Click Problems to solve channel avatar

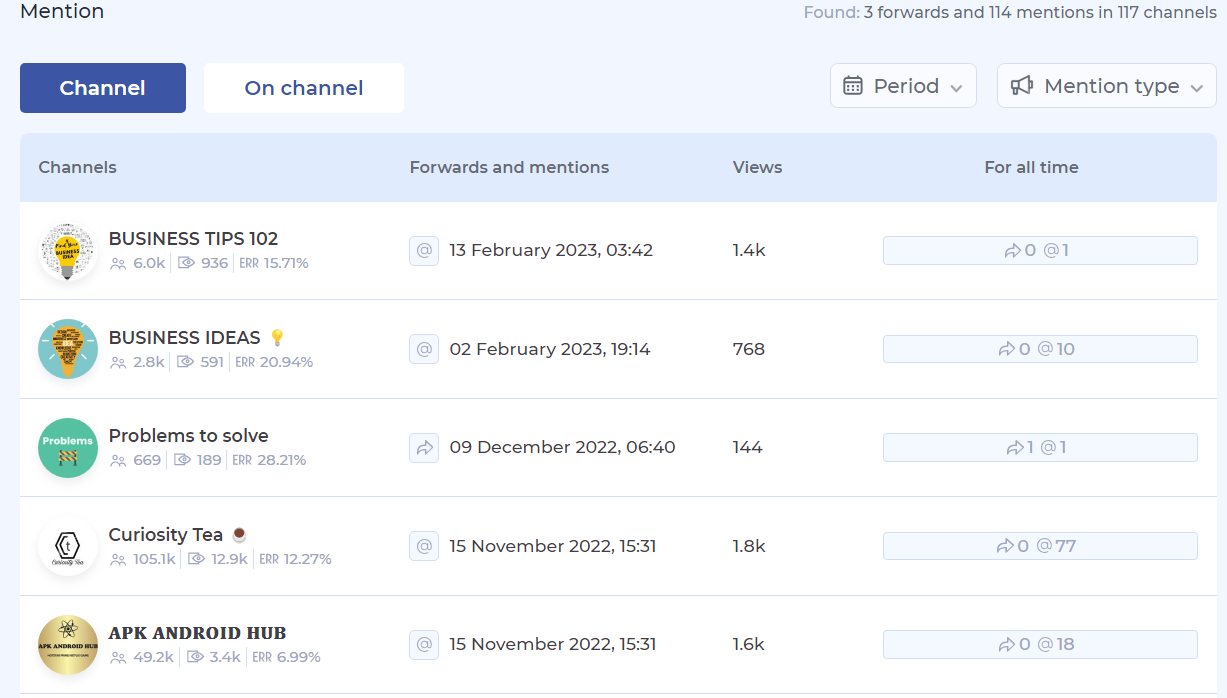pyautogui.click(x=68, y=448)
